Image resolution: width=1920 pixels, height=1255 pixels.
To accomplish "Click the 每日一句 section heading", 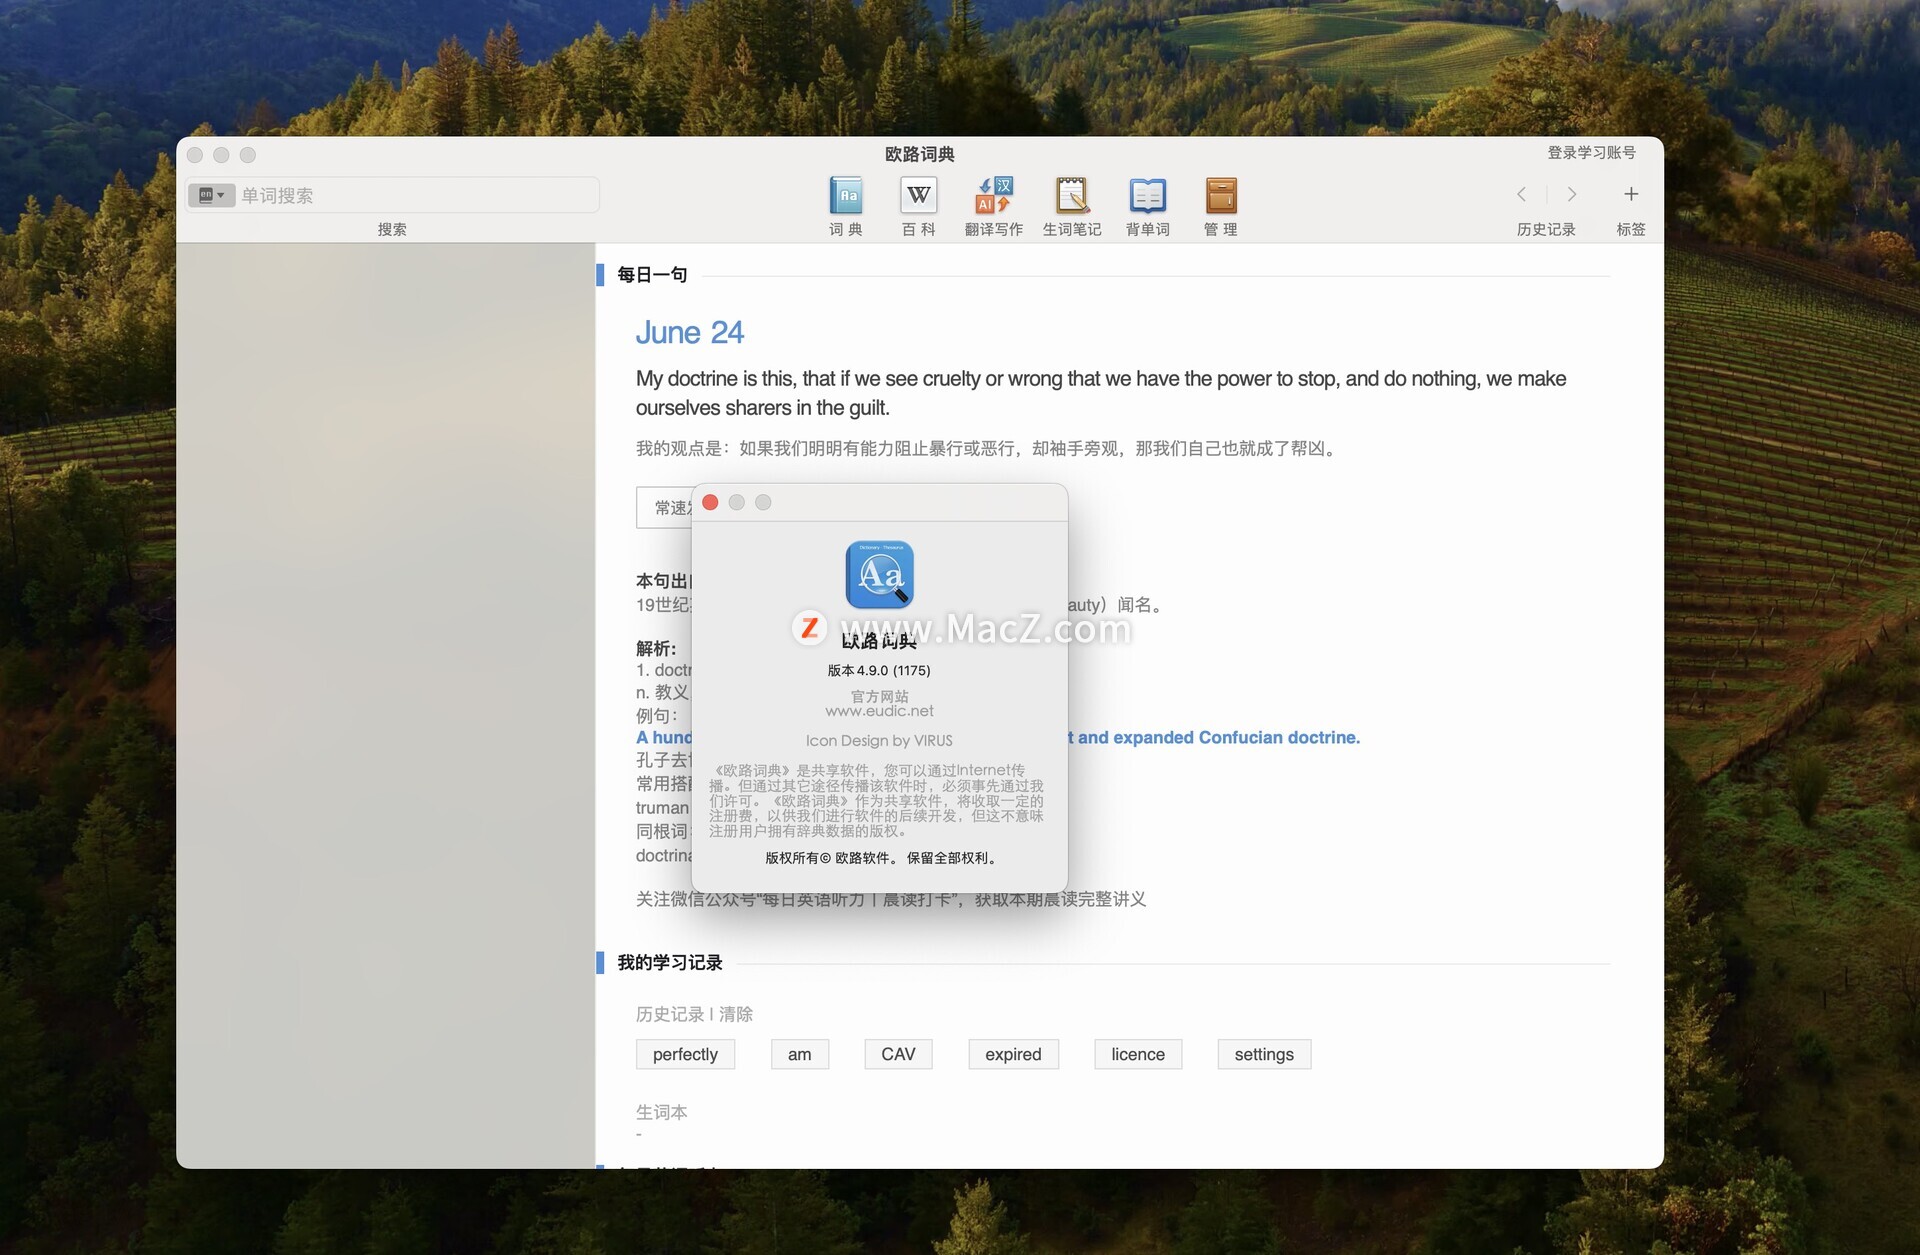I will 652,275.
